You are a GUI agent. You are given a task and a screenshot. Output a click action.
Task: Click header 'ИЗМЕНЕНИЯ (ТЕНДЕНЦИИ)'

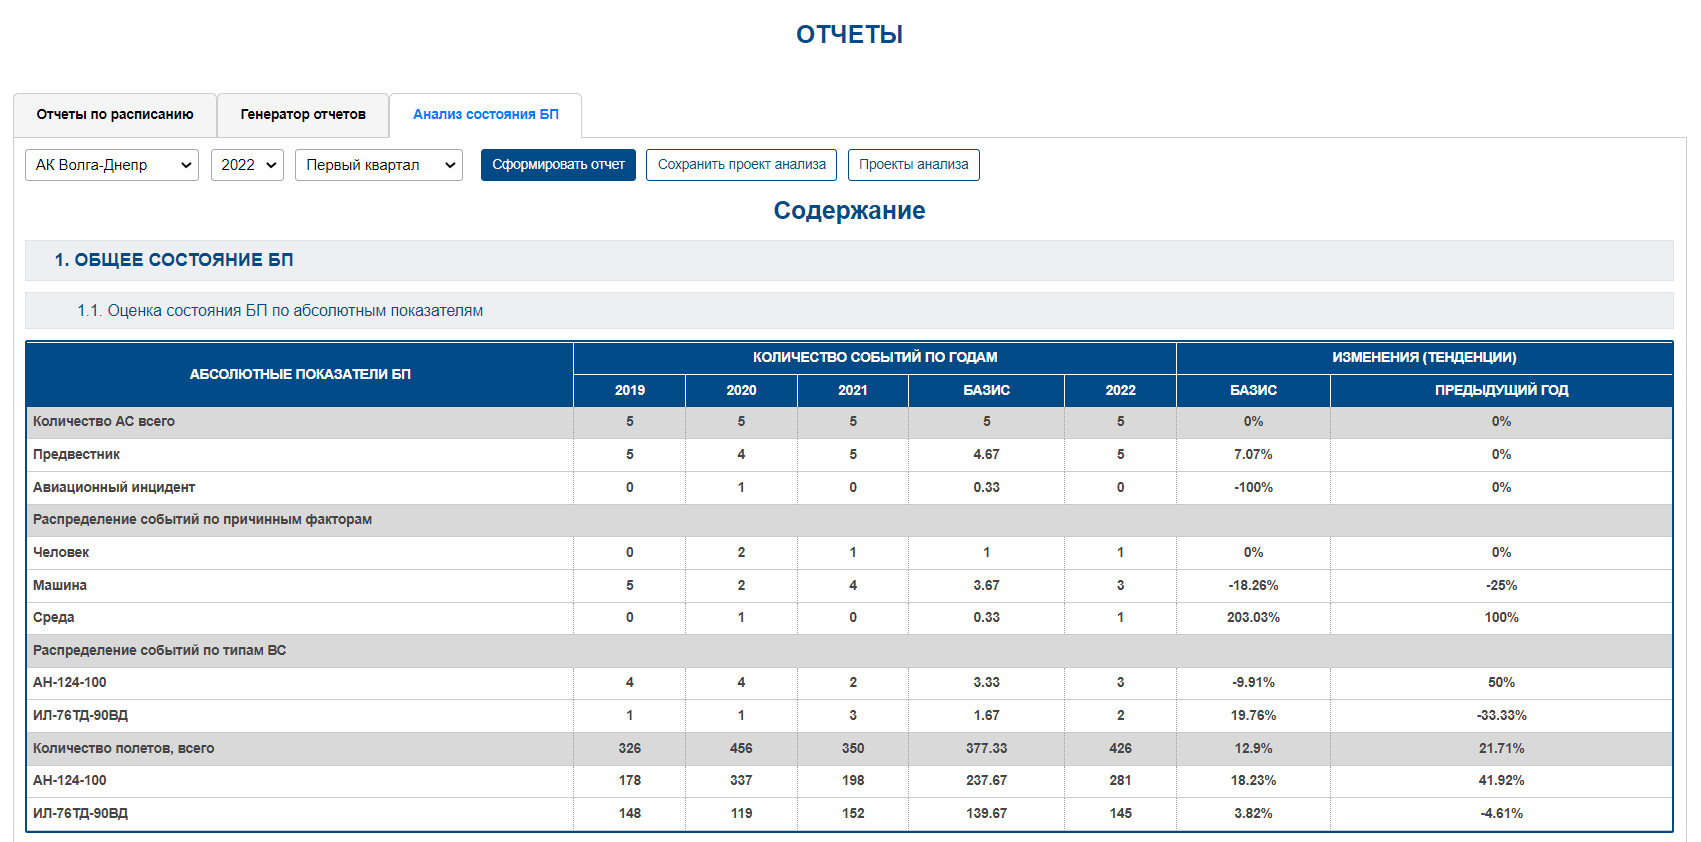(1424, 357)
